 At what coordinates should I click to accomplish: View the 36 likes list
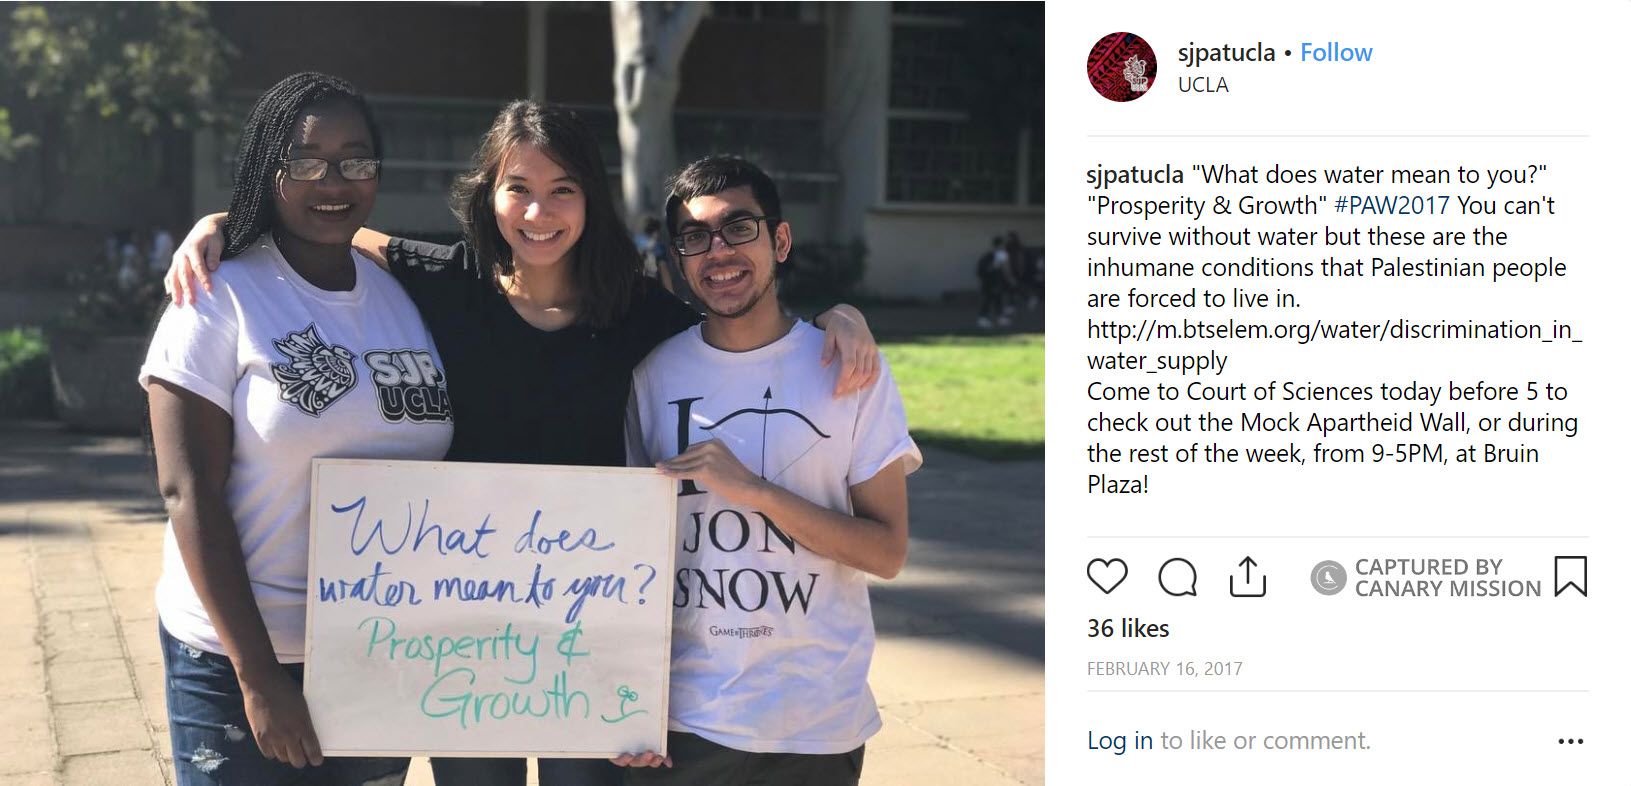tap(1128, 629)
